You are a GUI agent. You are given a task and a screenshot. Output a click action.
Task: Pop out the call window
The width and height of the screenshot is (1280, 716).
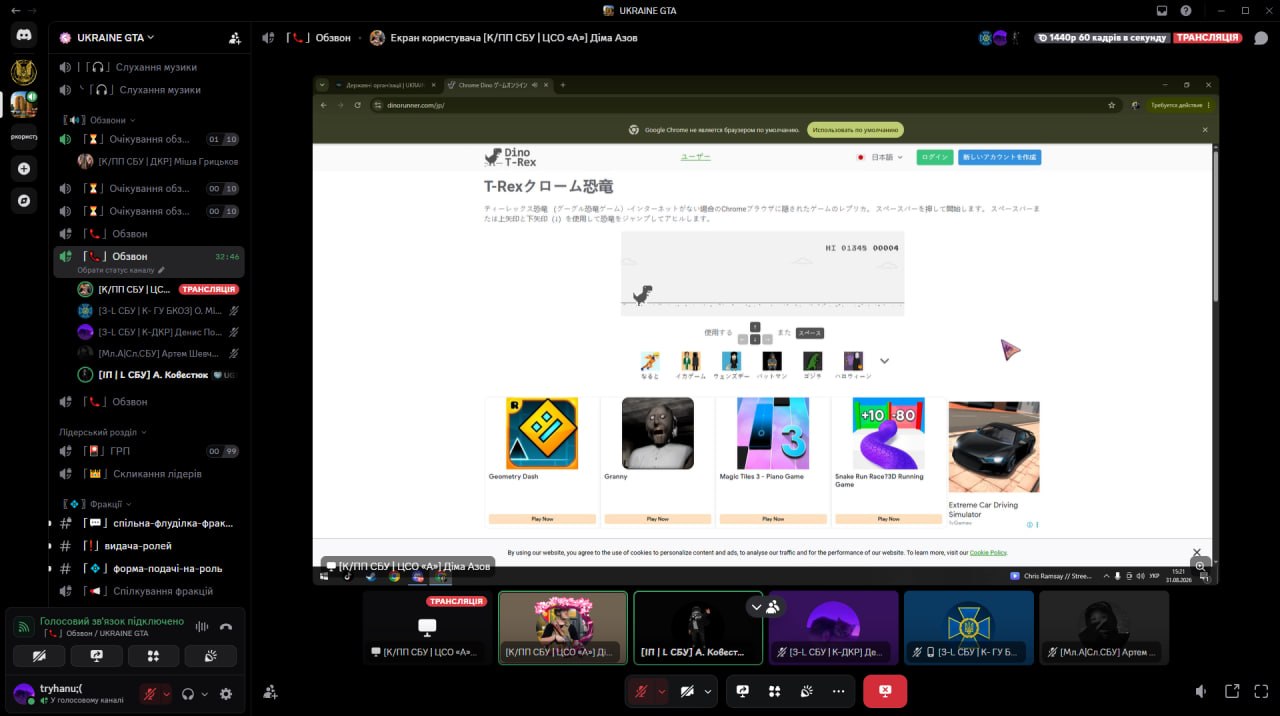1232,691
